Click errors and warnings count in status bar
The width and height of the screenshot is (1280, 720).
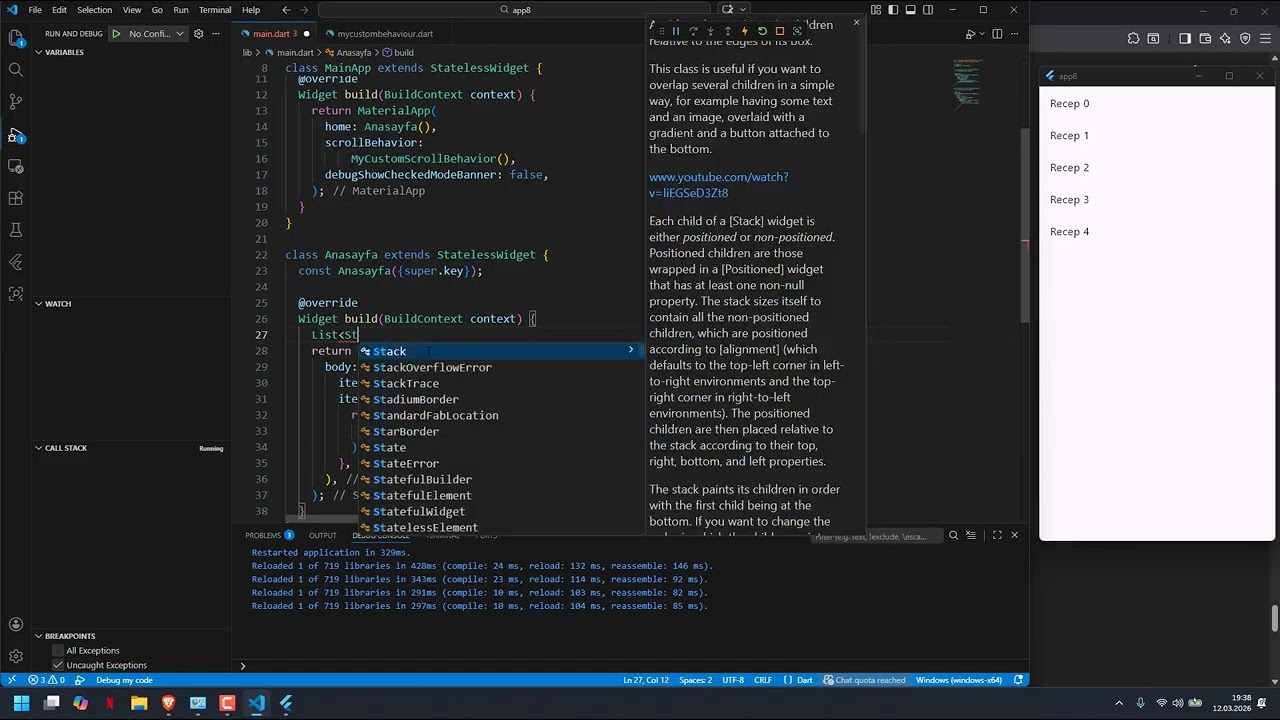click(46, 680)
